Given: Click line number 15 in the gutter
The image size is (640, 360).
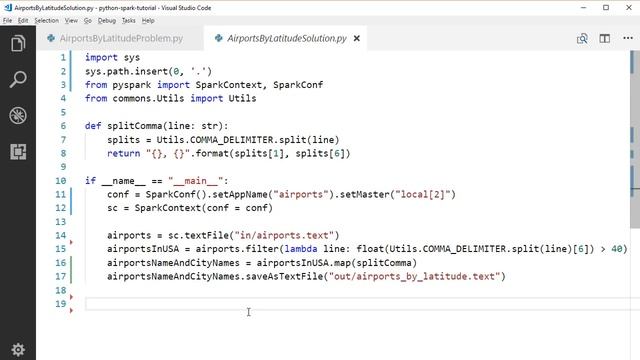Looking at the screenshot, I should click(x=60, y=249).
